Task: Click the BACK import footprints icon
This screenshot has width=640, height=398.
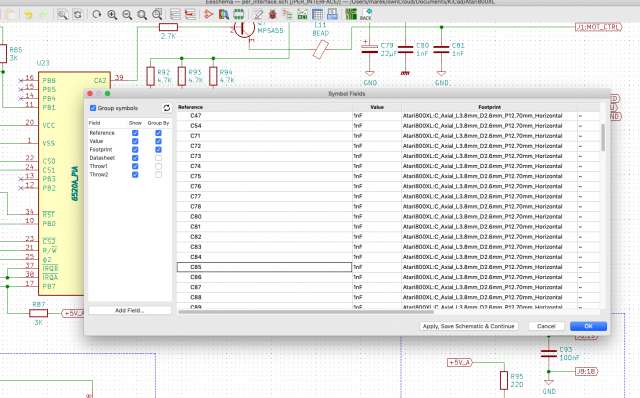Action: coord(366,15)
